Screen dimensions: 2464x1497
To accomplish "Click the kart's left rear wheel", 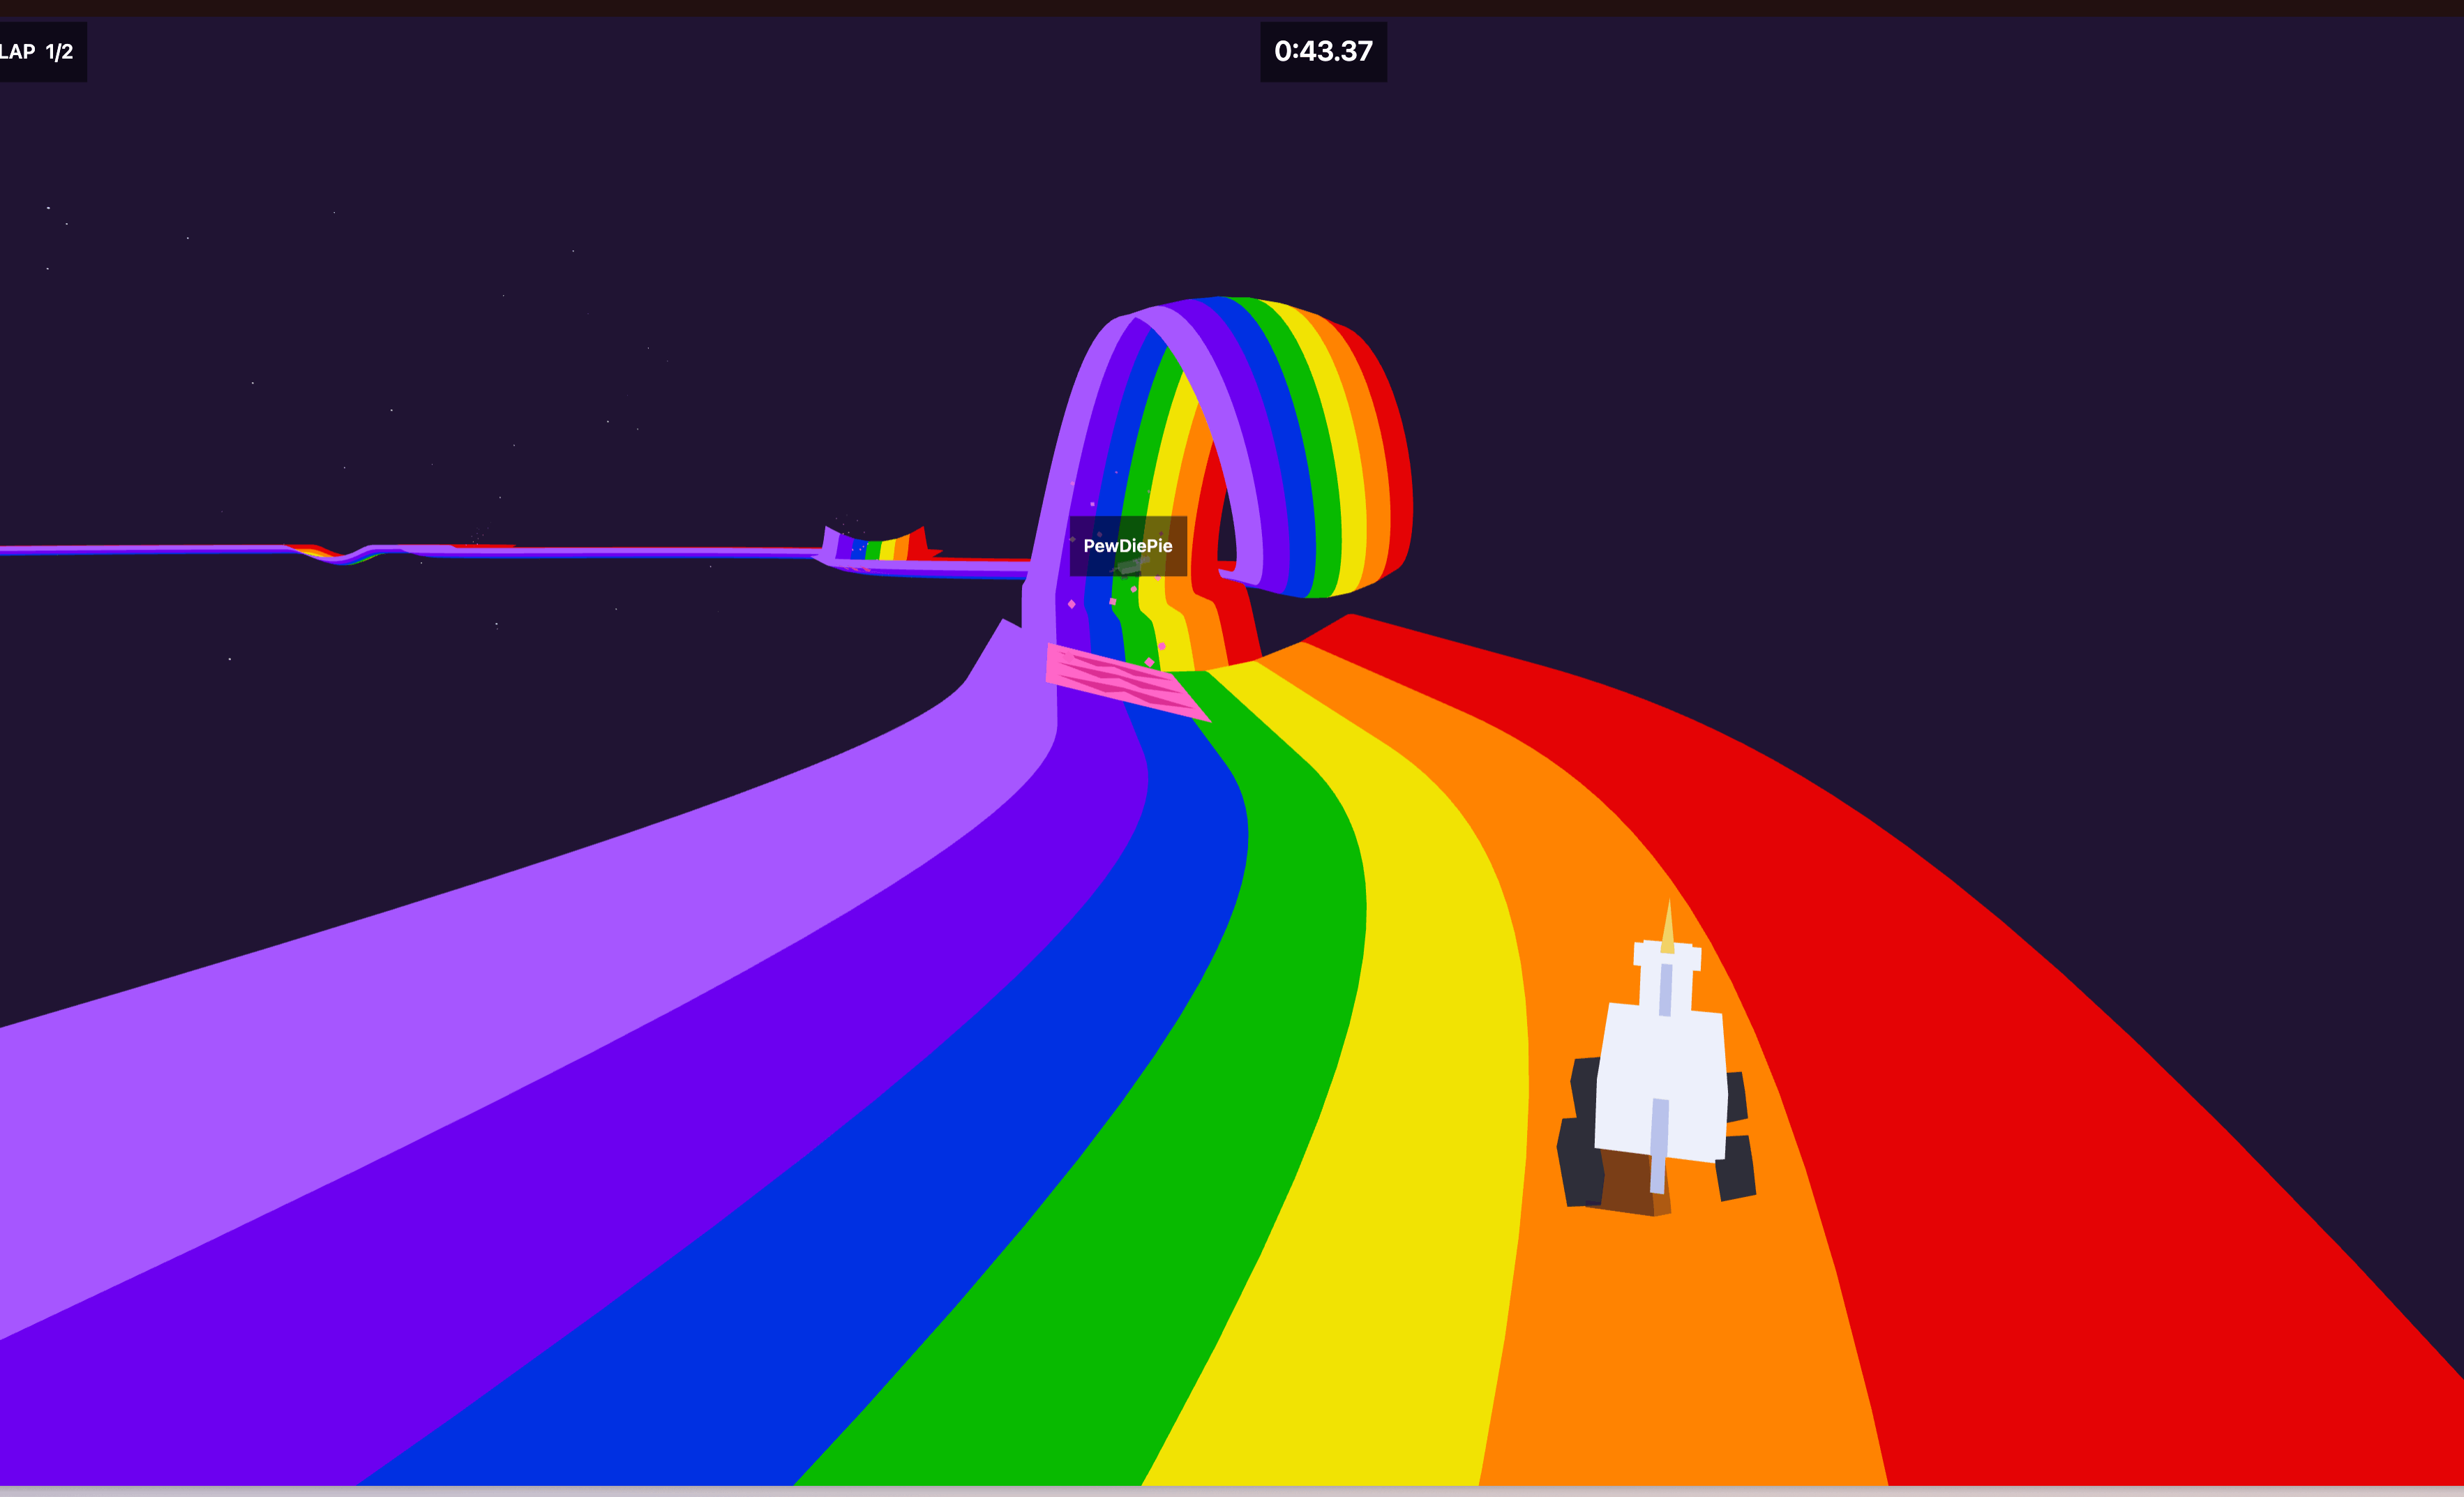I will [x=1581, y=1161].
